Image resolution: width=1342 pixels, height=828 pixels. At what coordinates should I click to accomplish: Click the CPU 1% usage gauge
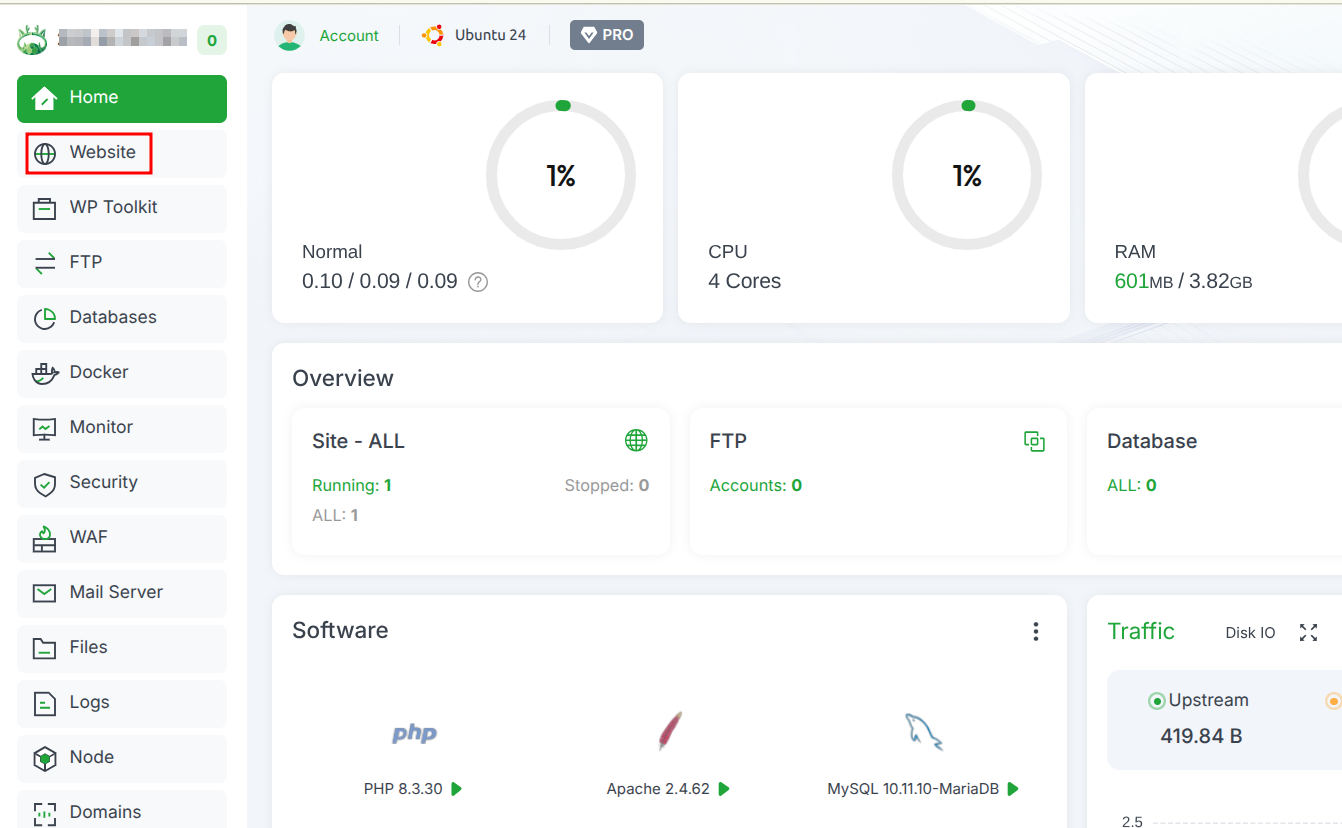[x=967, y=176]
